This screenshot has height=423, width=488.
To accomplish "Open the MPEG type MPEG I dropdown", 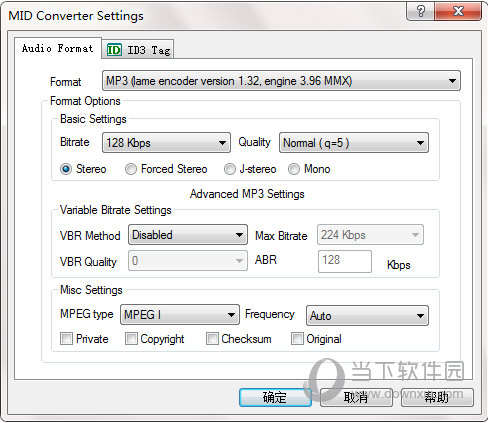I will 180,315.
